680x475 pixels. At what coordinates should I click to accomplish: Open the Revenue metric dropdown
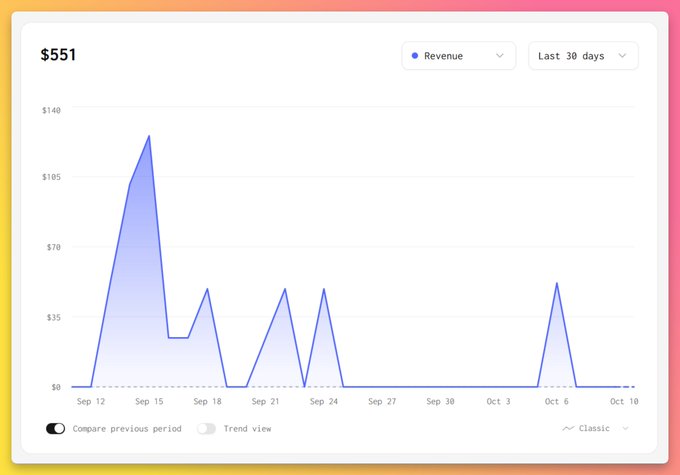coord(459,56)
